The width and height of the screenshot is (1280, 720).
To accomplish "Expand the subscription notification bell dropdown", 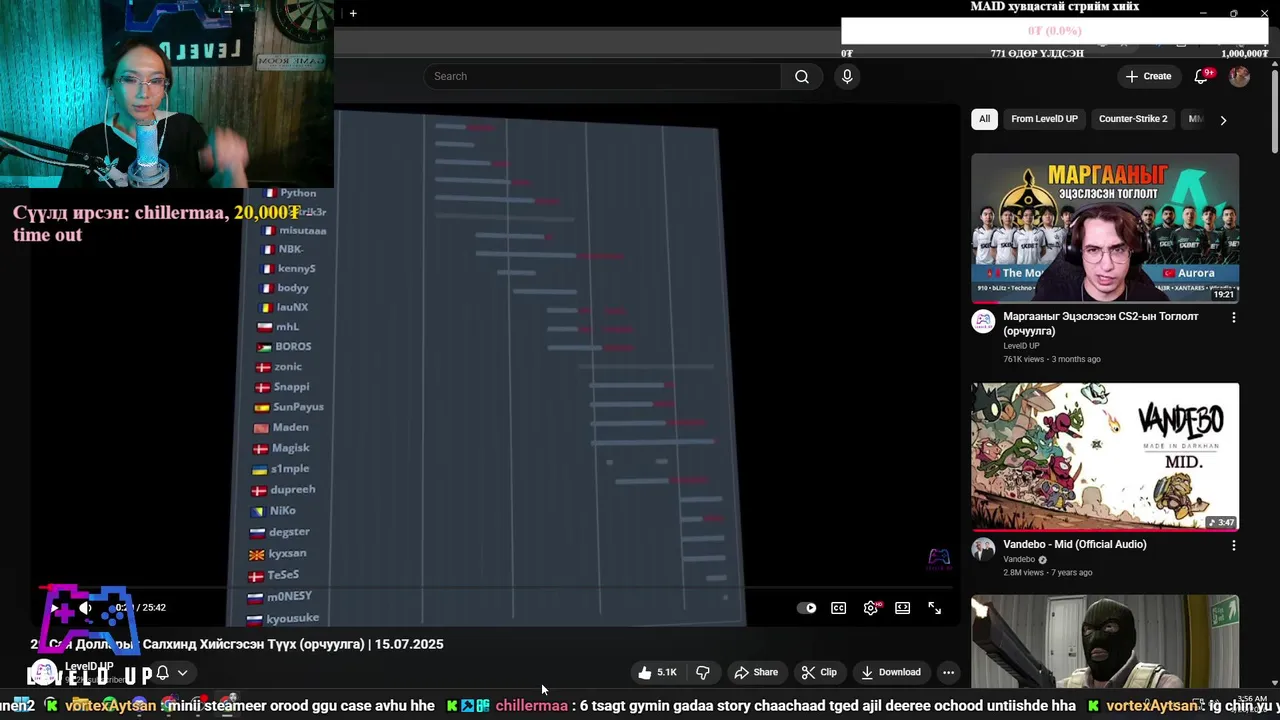I will [x=171, y=673].
